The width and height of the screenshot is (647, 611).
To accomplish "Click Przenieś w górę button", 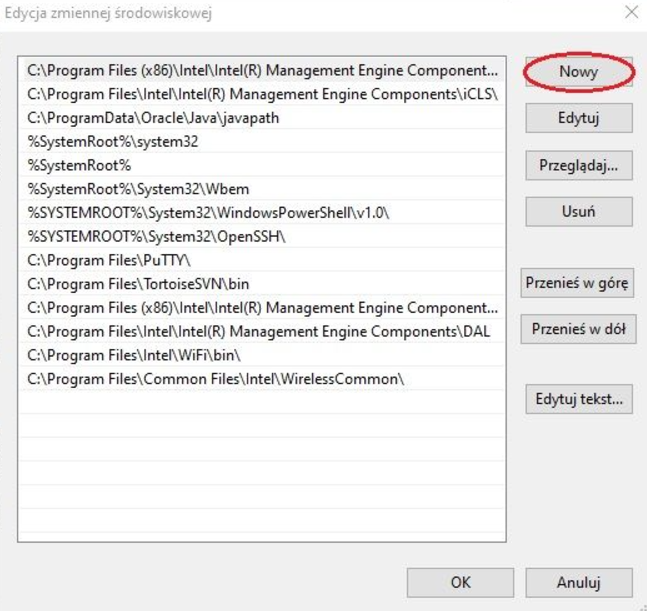I will tap(578, 283).
